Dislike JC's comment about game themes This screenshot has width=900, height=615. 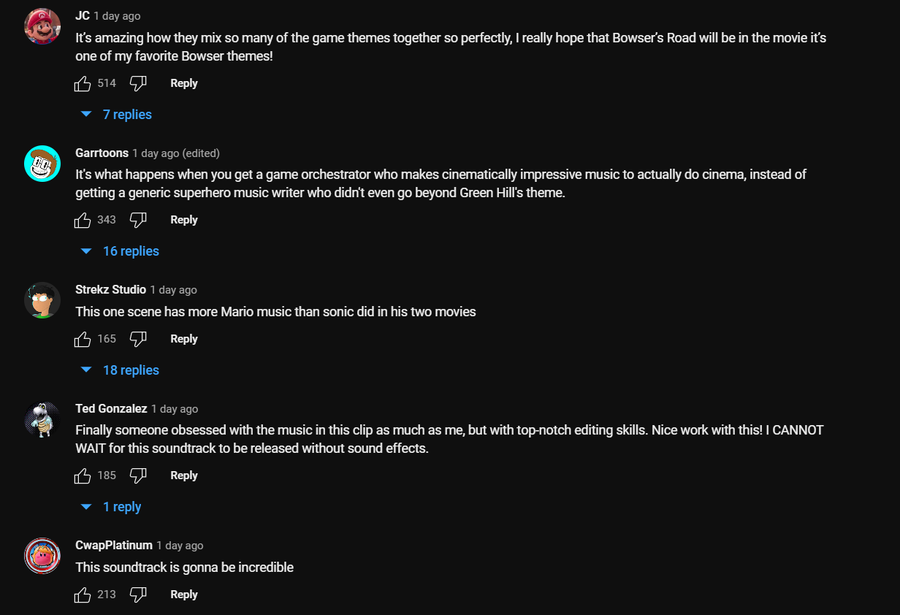(x=139, y=83)
